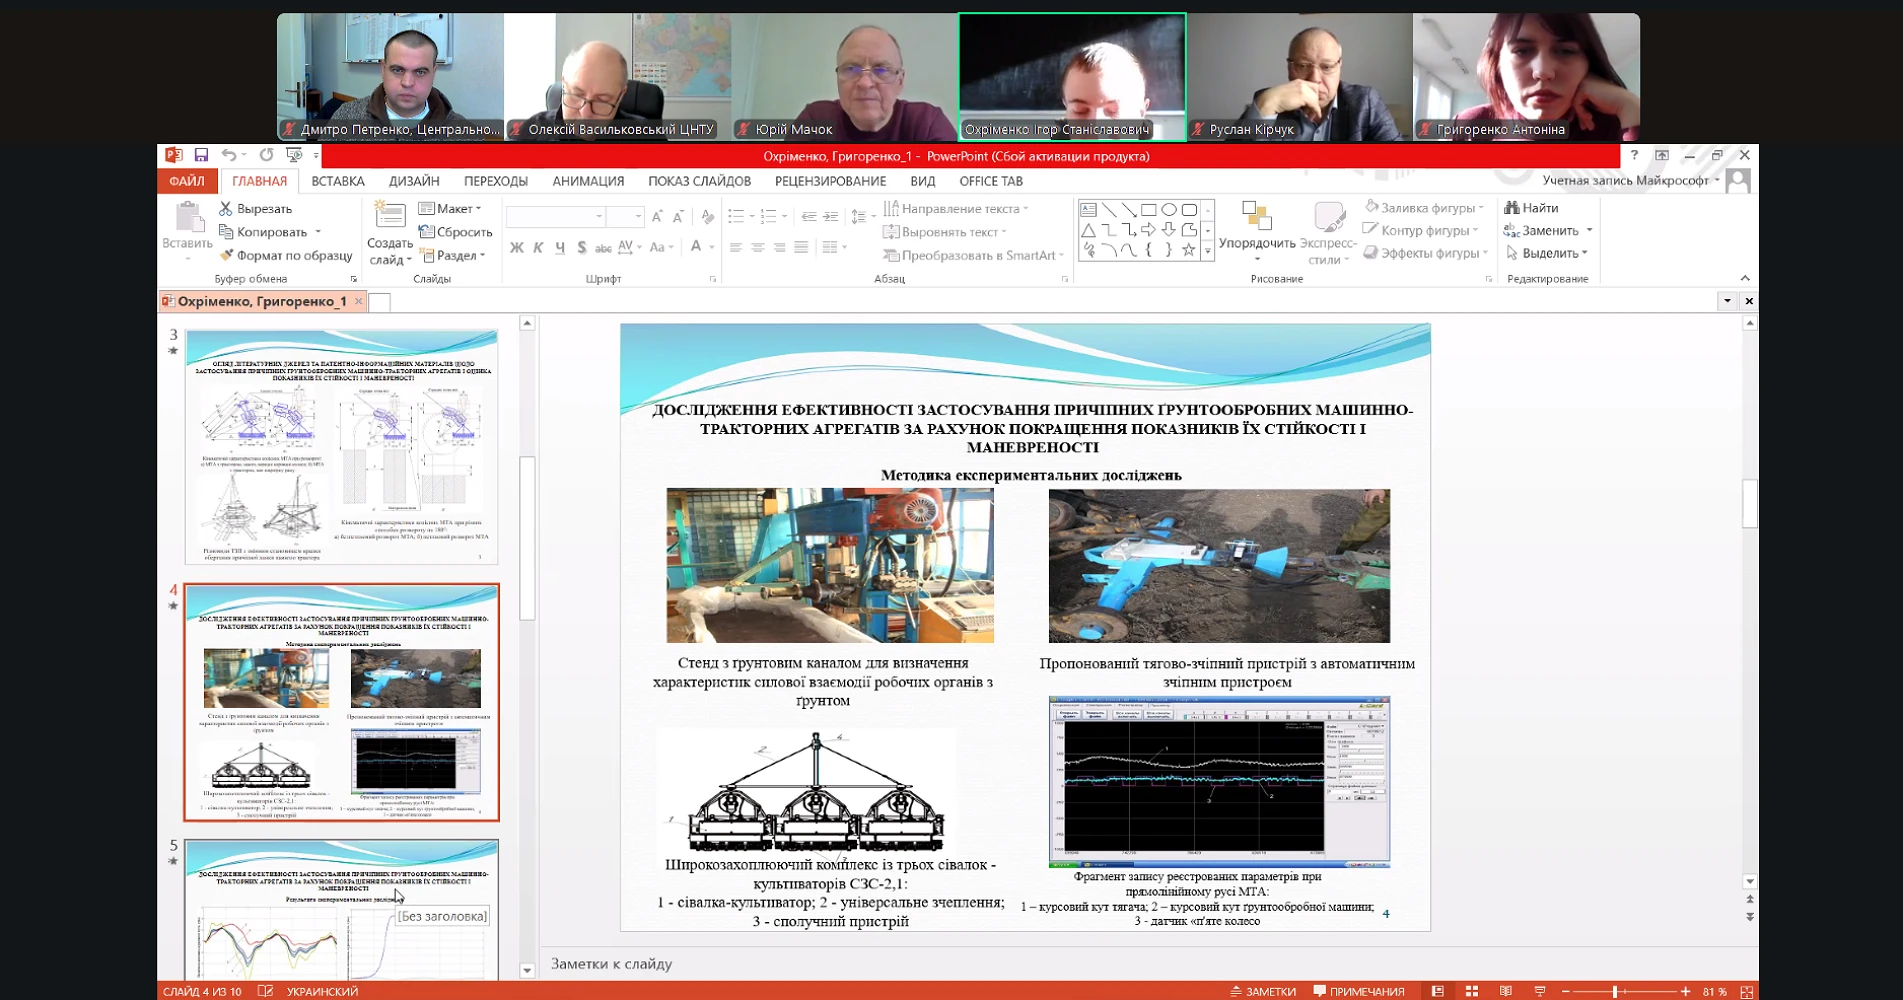
Task: Click the Undo arrow icon
Action: [229, 155]
